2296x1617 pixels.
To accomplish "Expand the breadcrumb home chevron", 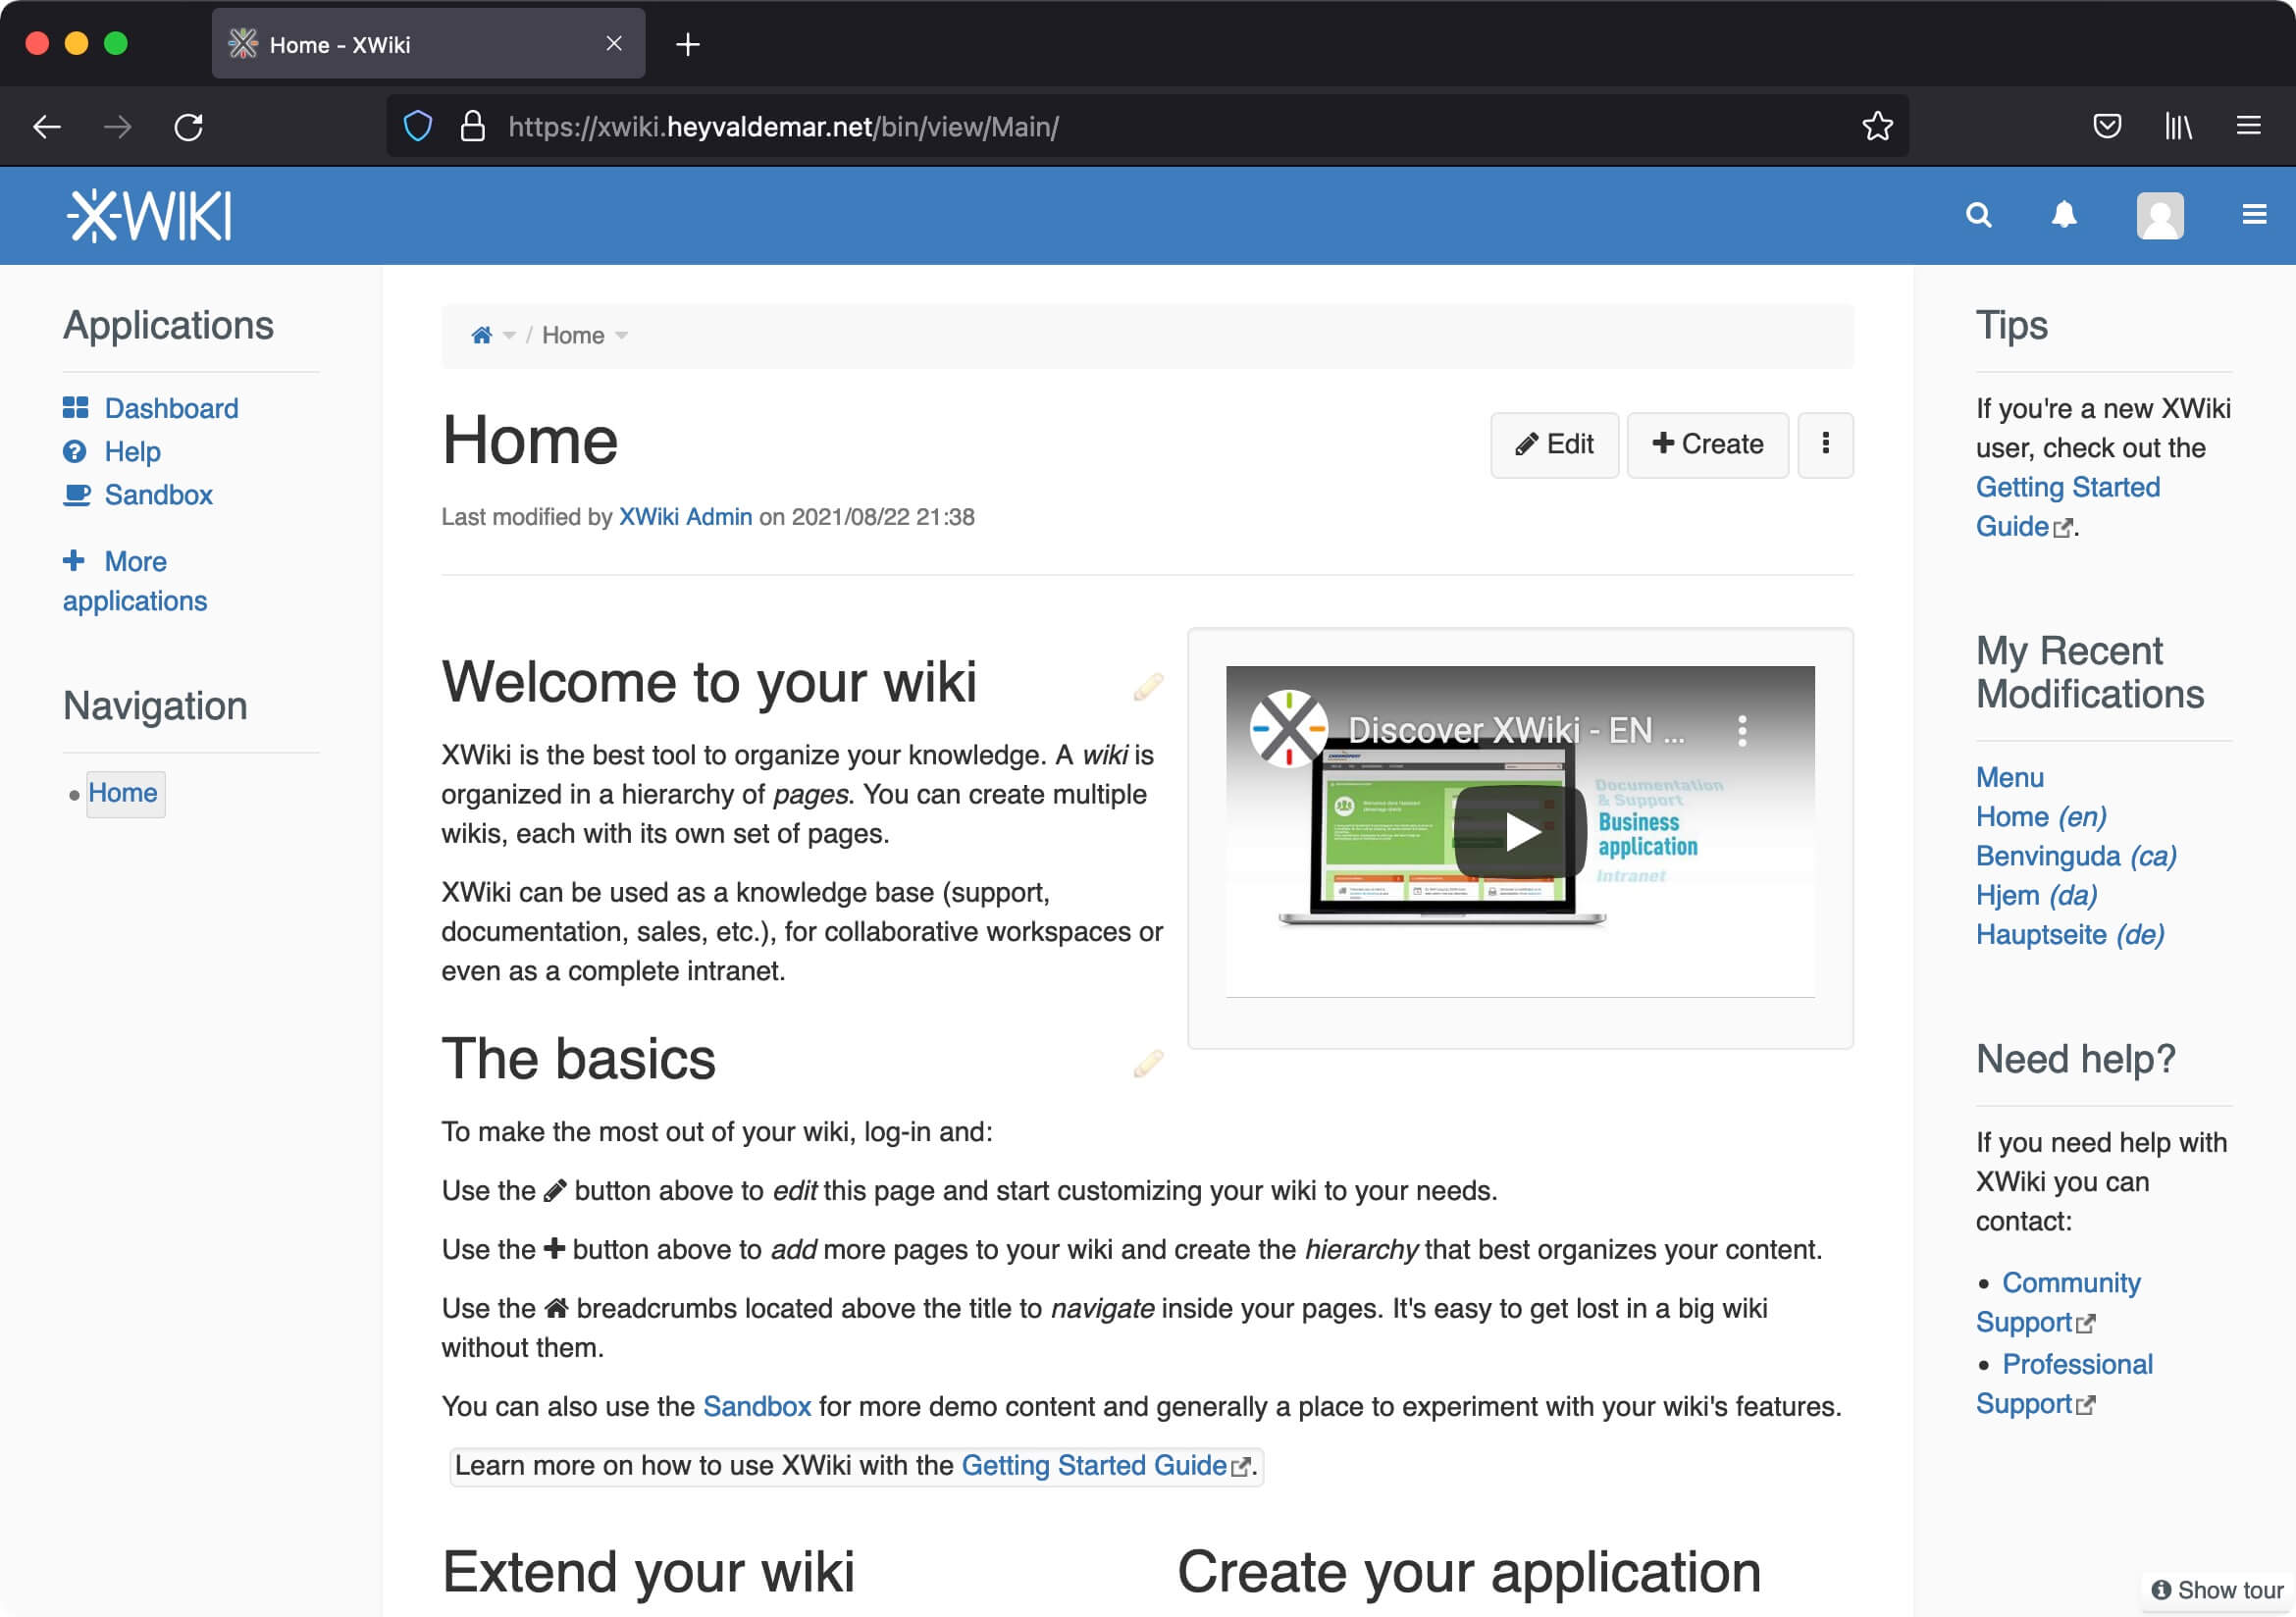I will click(x=509, y=336).
